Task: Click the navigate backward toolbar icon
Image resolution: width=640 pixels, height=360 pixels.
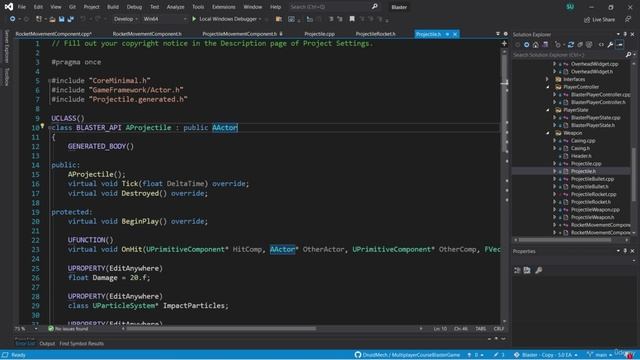Action: coord(13,19)
